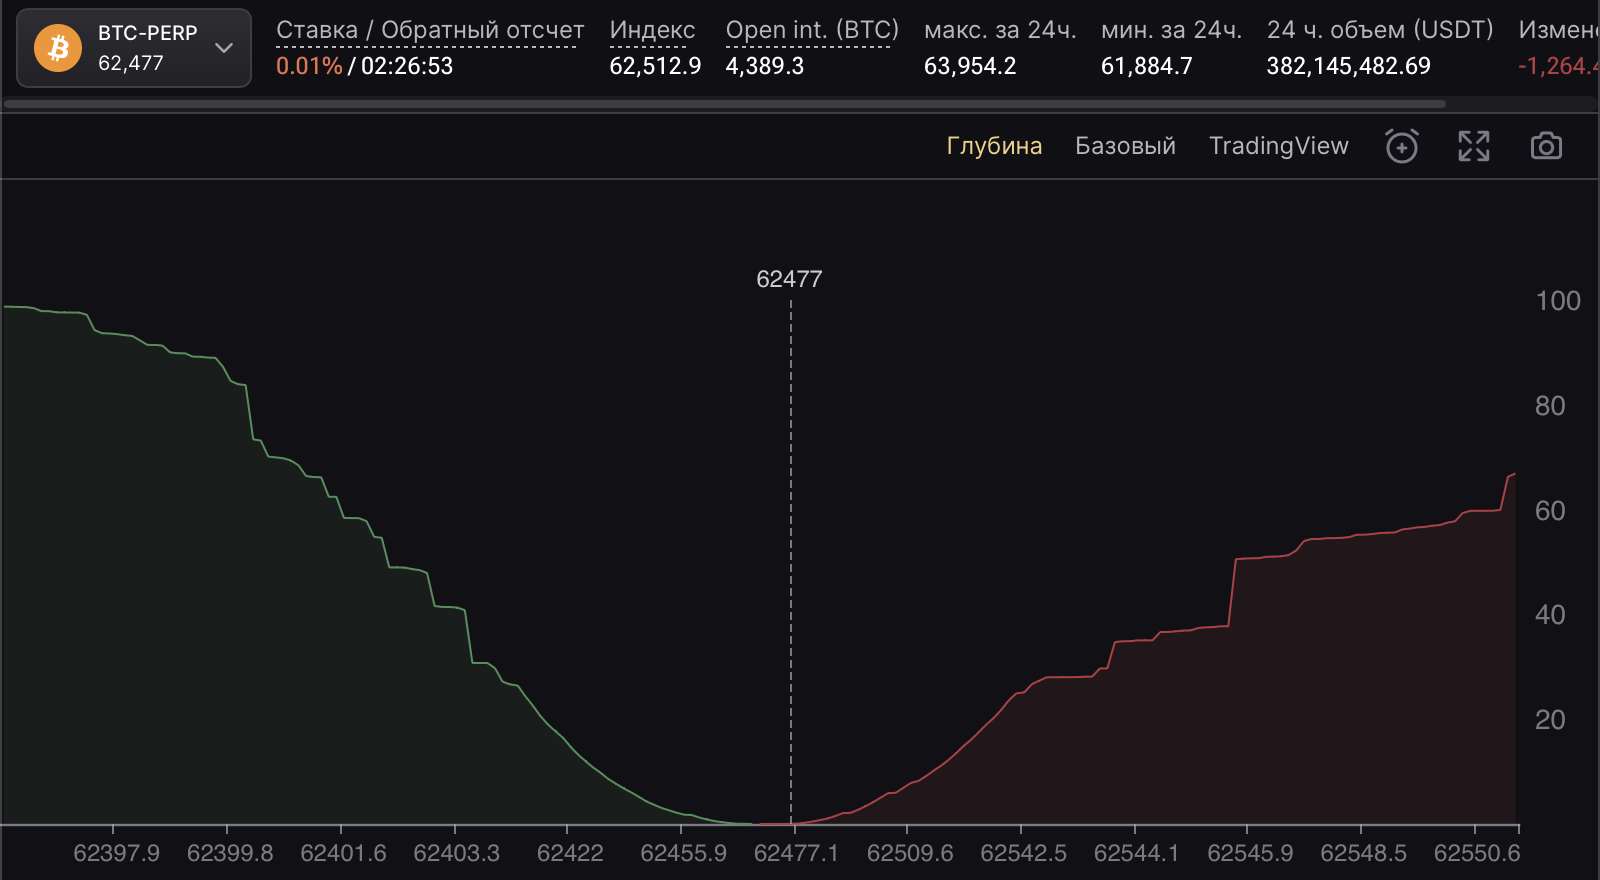Image resolution: width=1600 pixels, height=880 pixels.
Task: Switch to the TradingView chart tab
Action: 1279,146
